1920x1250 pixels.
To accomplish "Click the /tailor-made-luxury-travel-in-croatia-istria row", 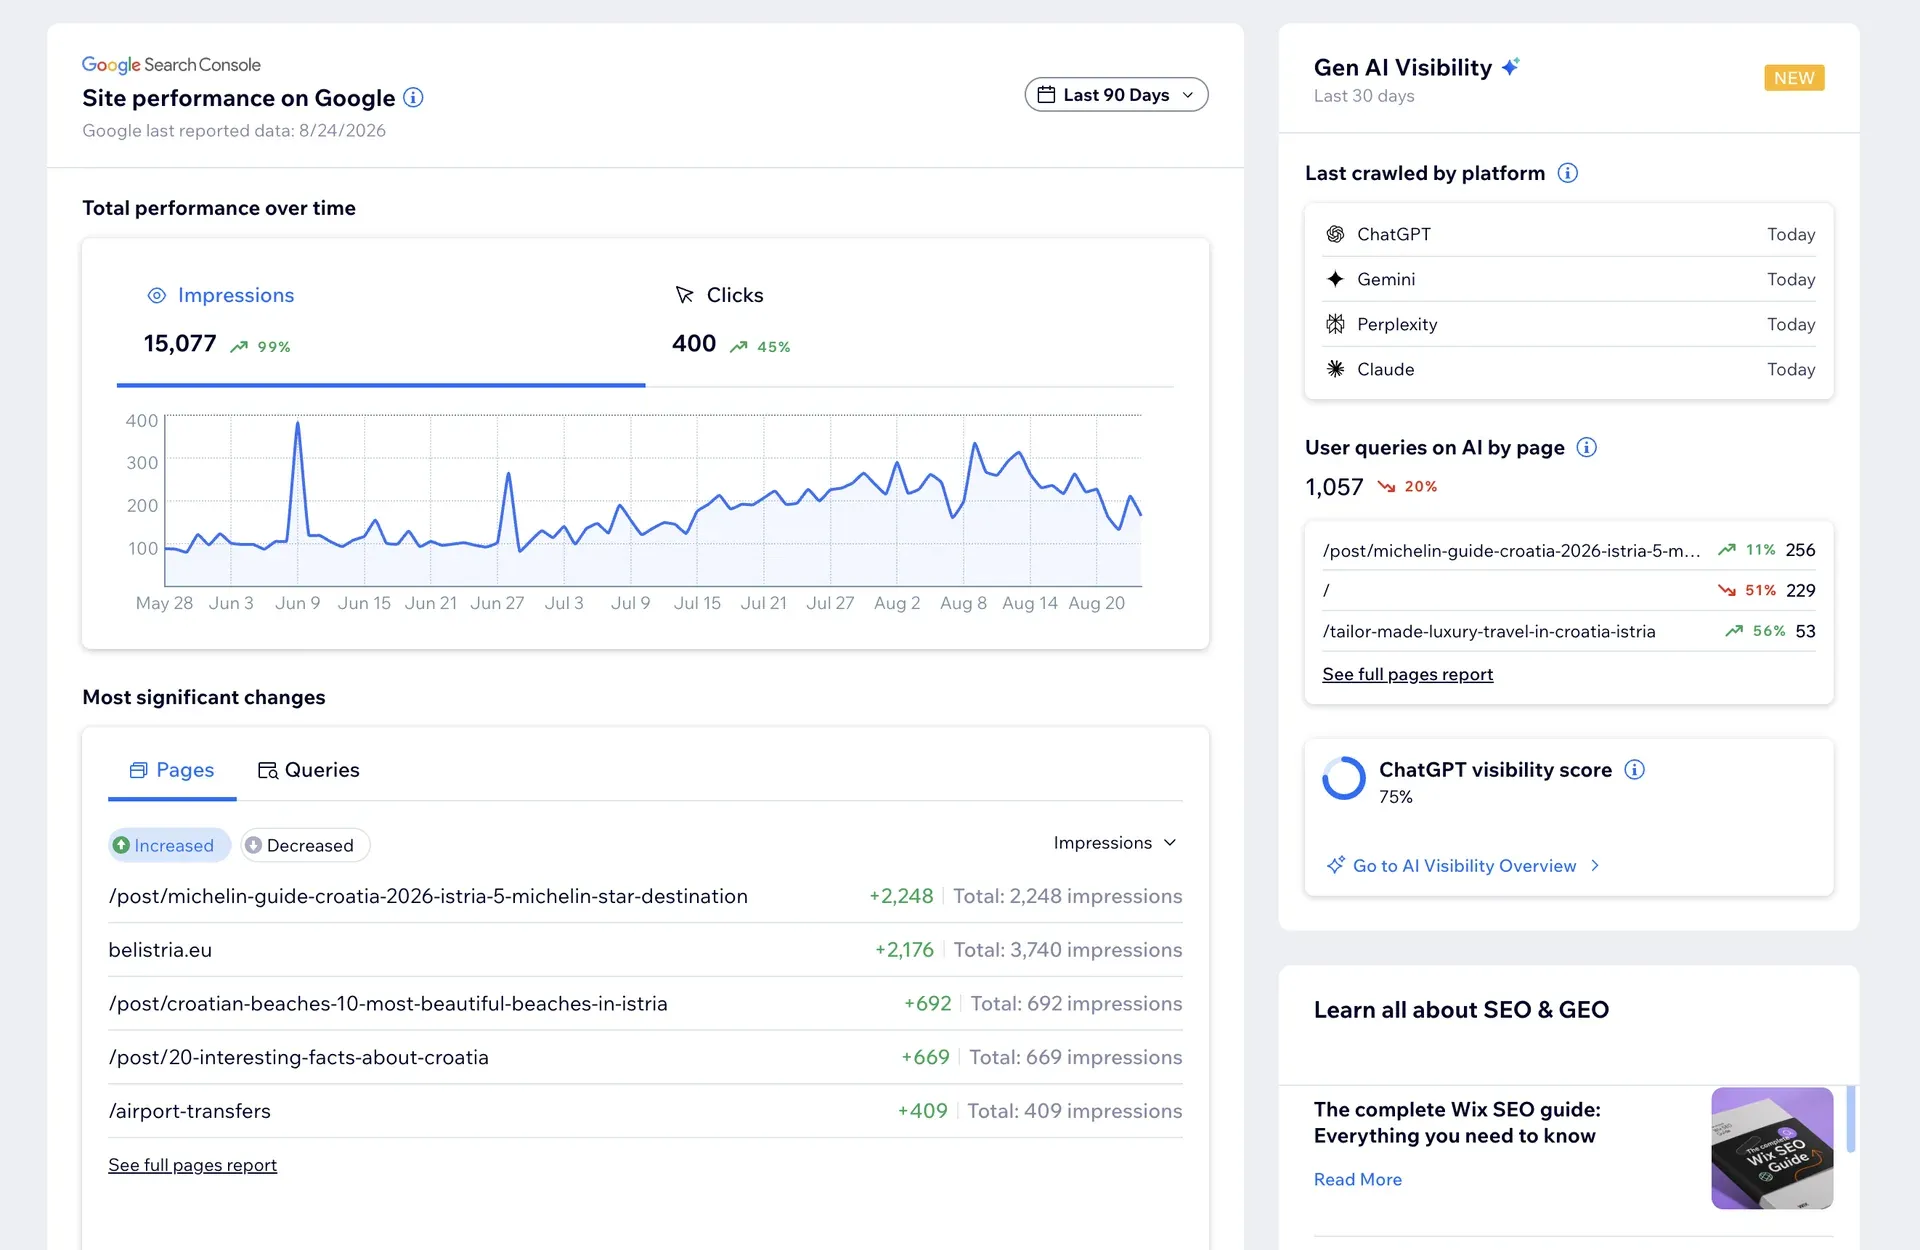I will point(1569,631).
